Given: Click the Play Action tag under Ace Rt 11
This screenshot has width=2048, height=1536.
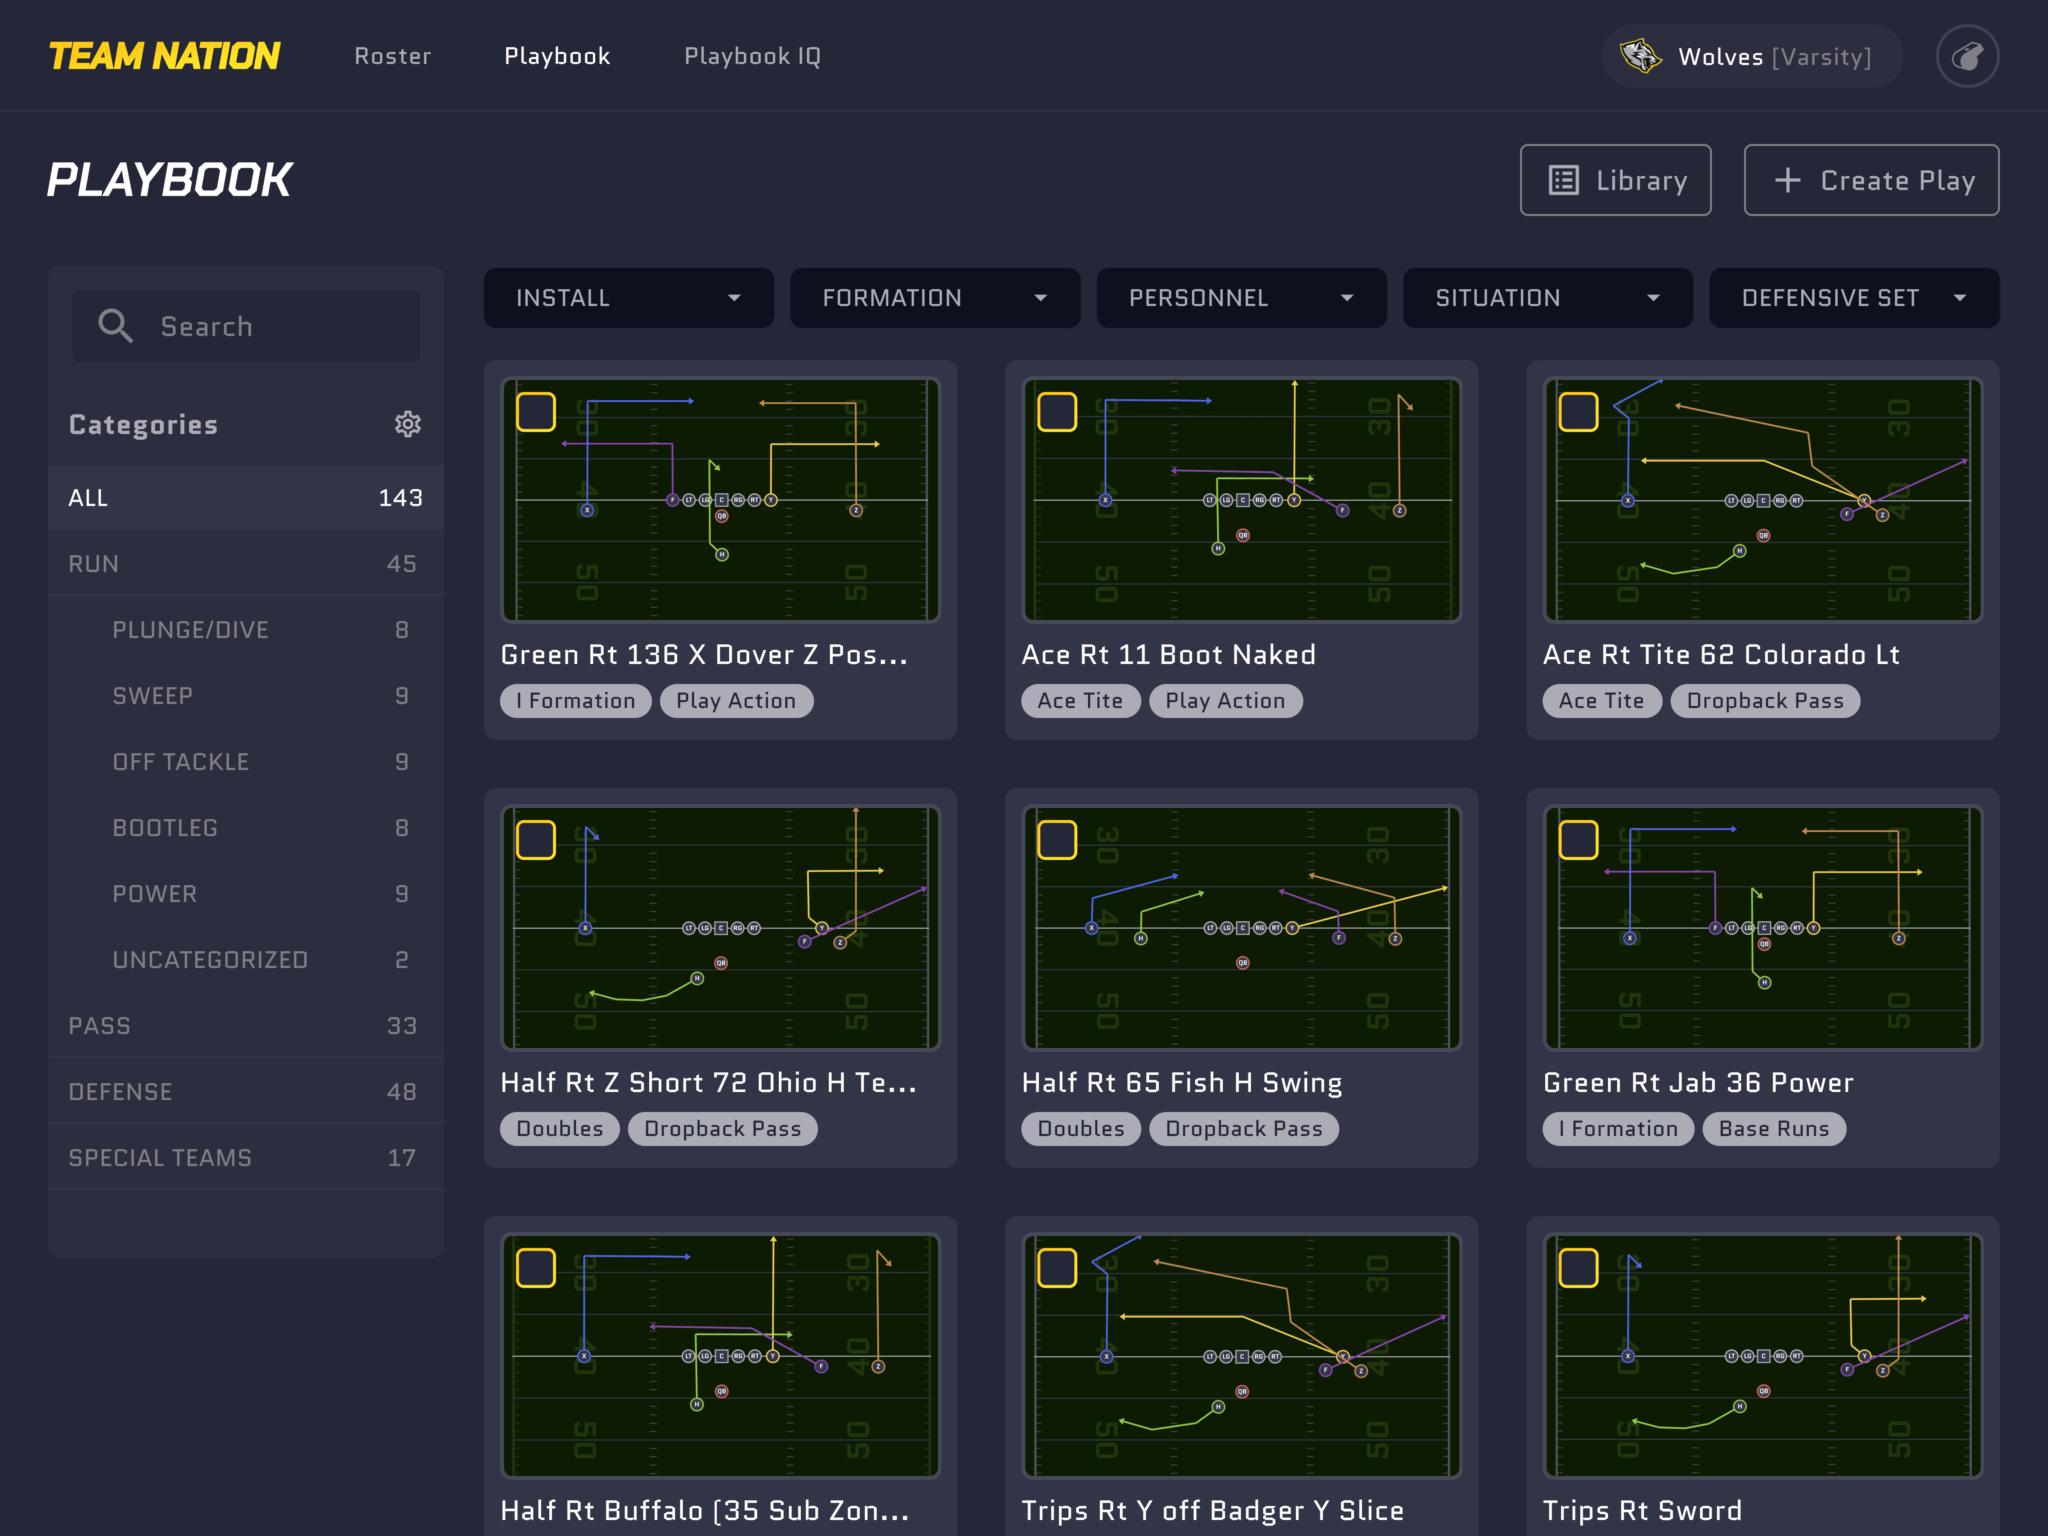Looking at the screenshot, I should (x=1226, y=700).
